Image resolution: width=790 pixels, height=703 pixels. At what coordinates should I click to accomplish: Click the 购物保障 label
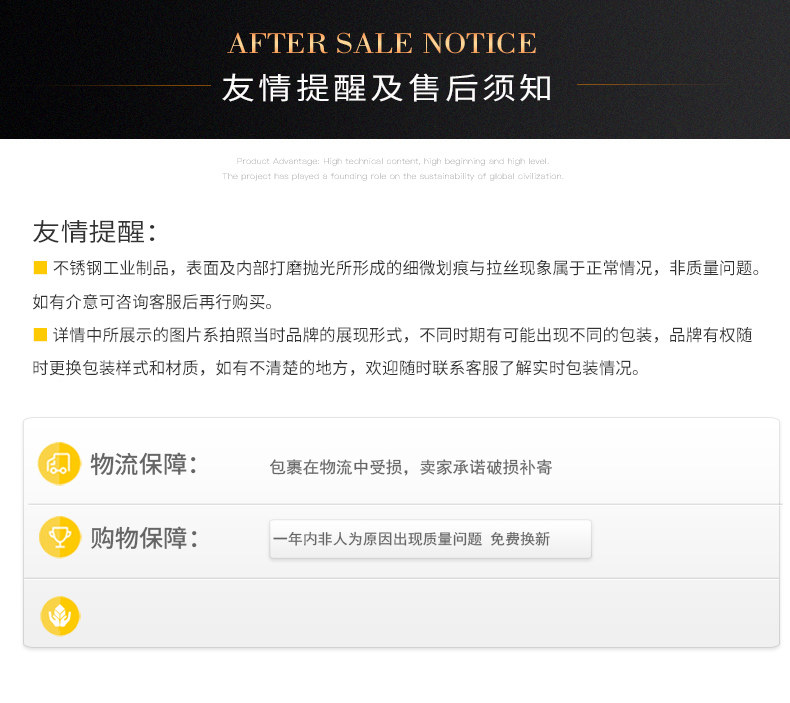pos(143,538)
